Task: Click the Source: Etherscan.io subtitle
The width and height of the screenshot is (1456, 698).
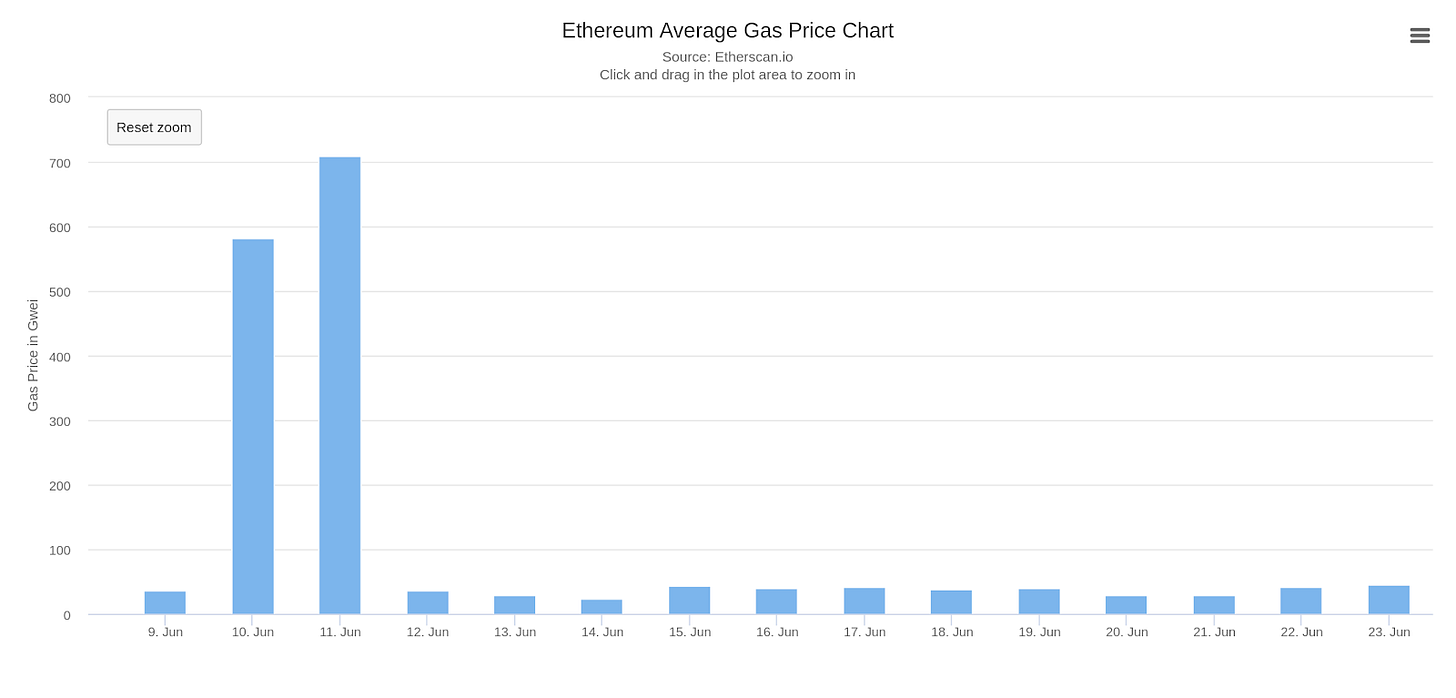Action: [728, 57]
